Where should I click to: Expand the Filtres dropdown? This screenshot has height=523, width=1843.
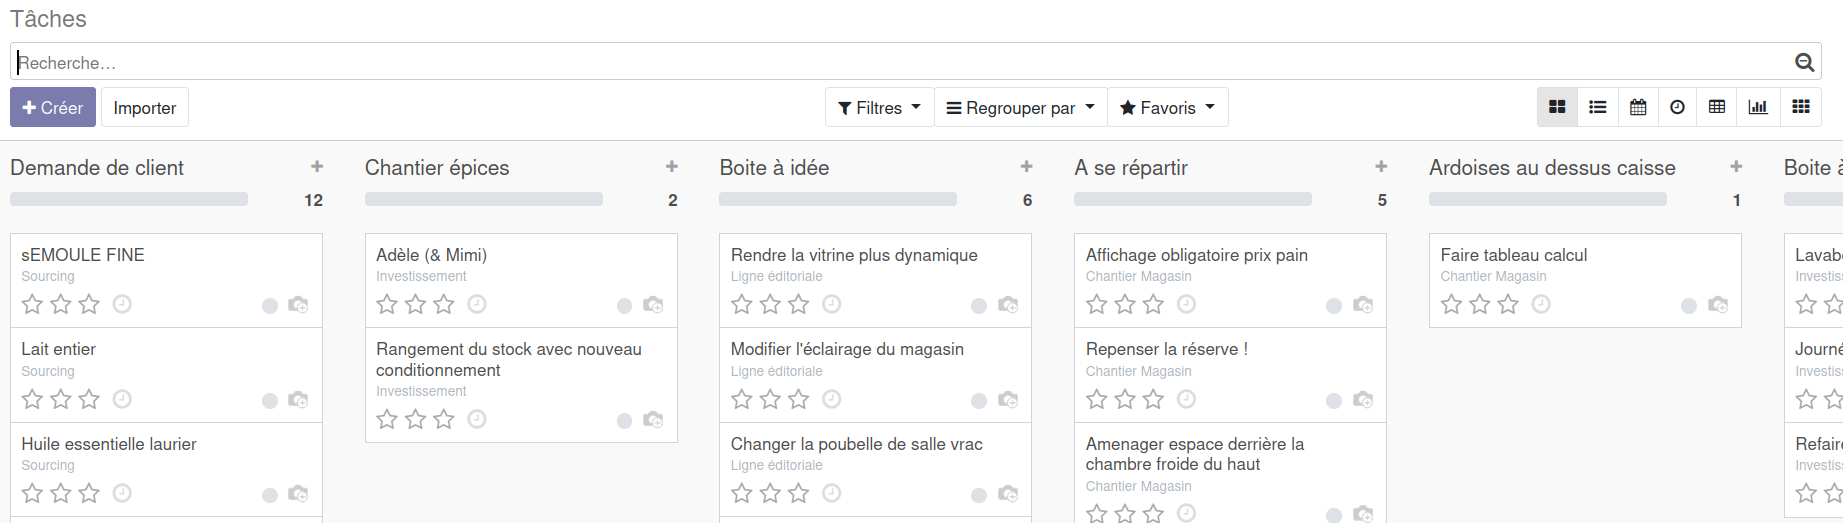tap(879, 107)
